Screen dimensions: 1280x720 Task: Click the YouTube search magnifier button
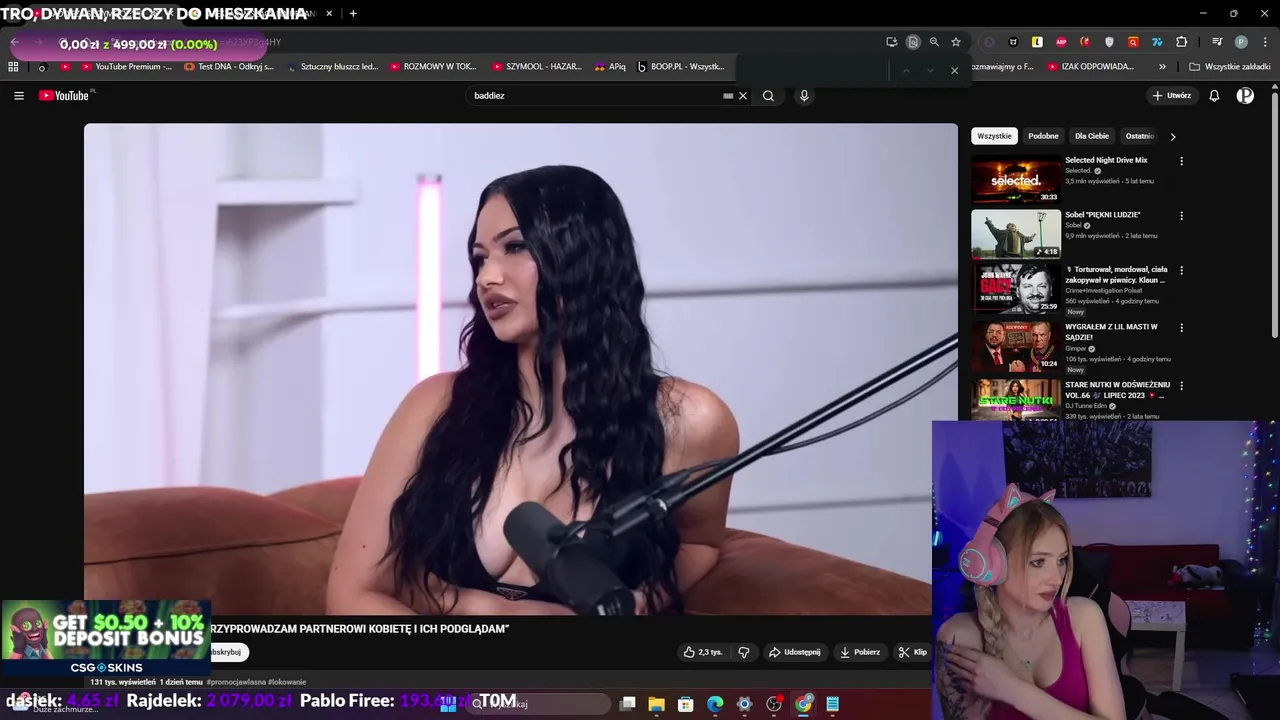pyautogui.click(x=768, y=96)
